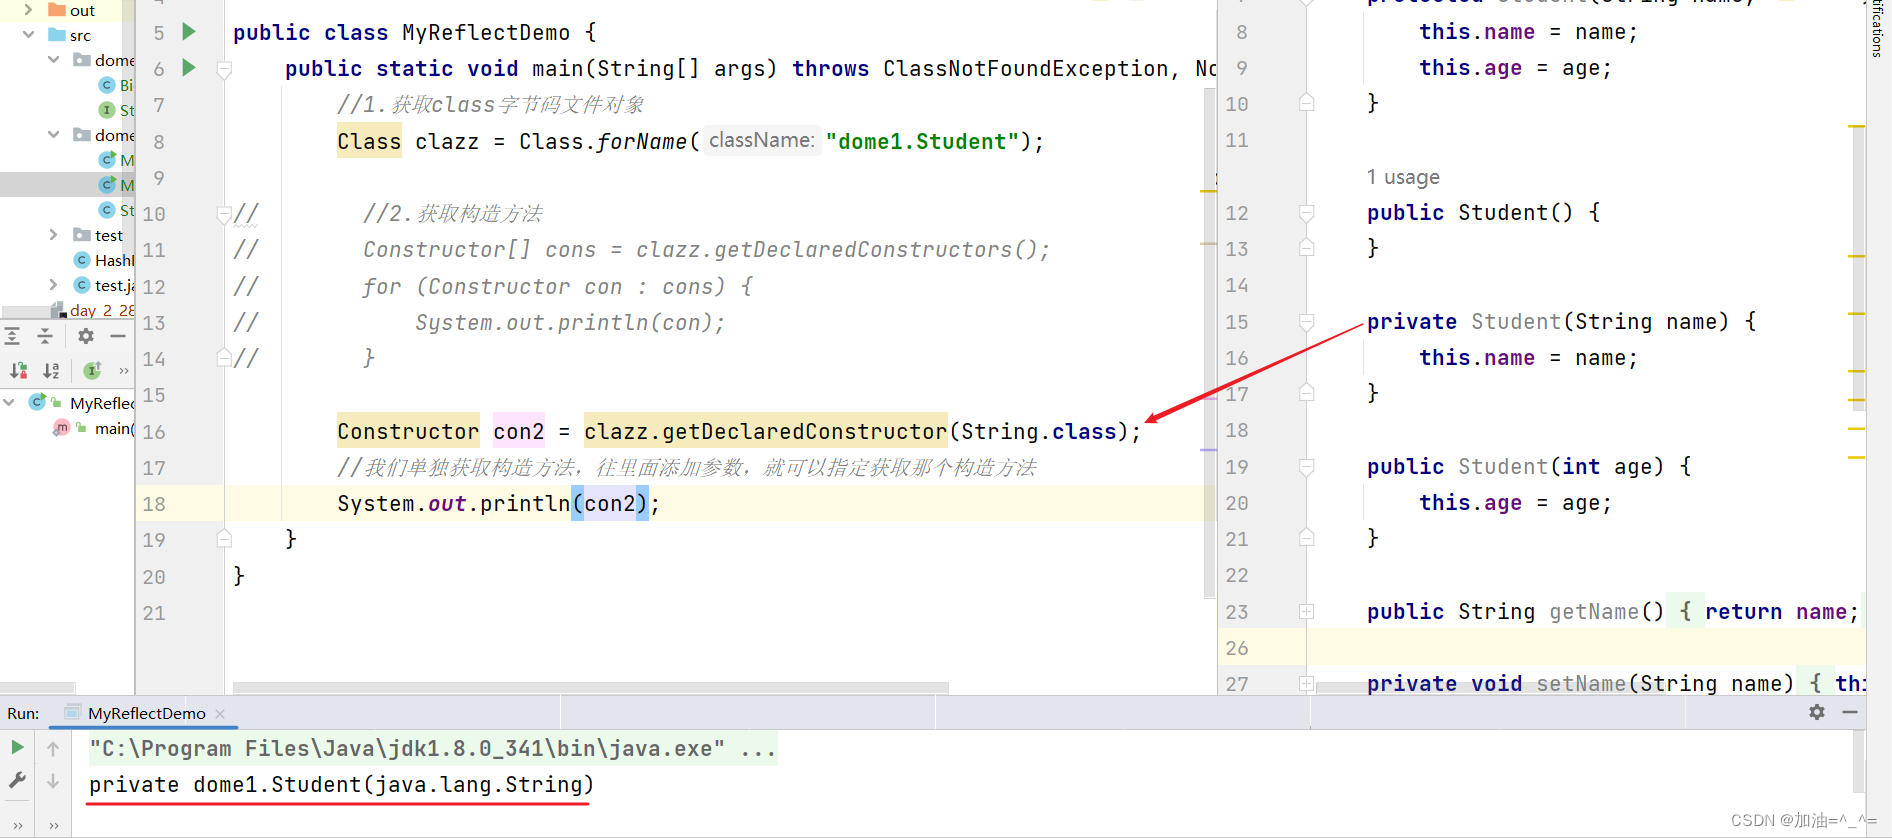Unfold the getName method at line 23
Image resolution: width=1892 pixels, height=838 pixels.
point(1306,611)
